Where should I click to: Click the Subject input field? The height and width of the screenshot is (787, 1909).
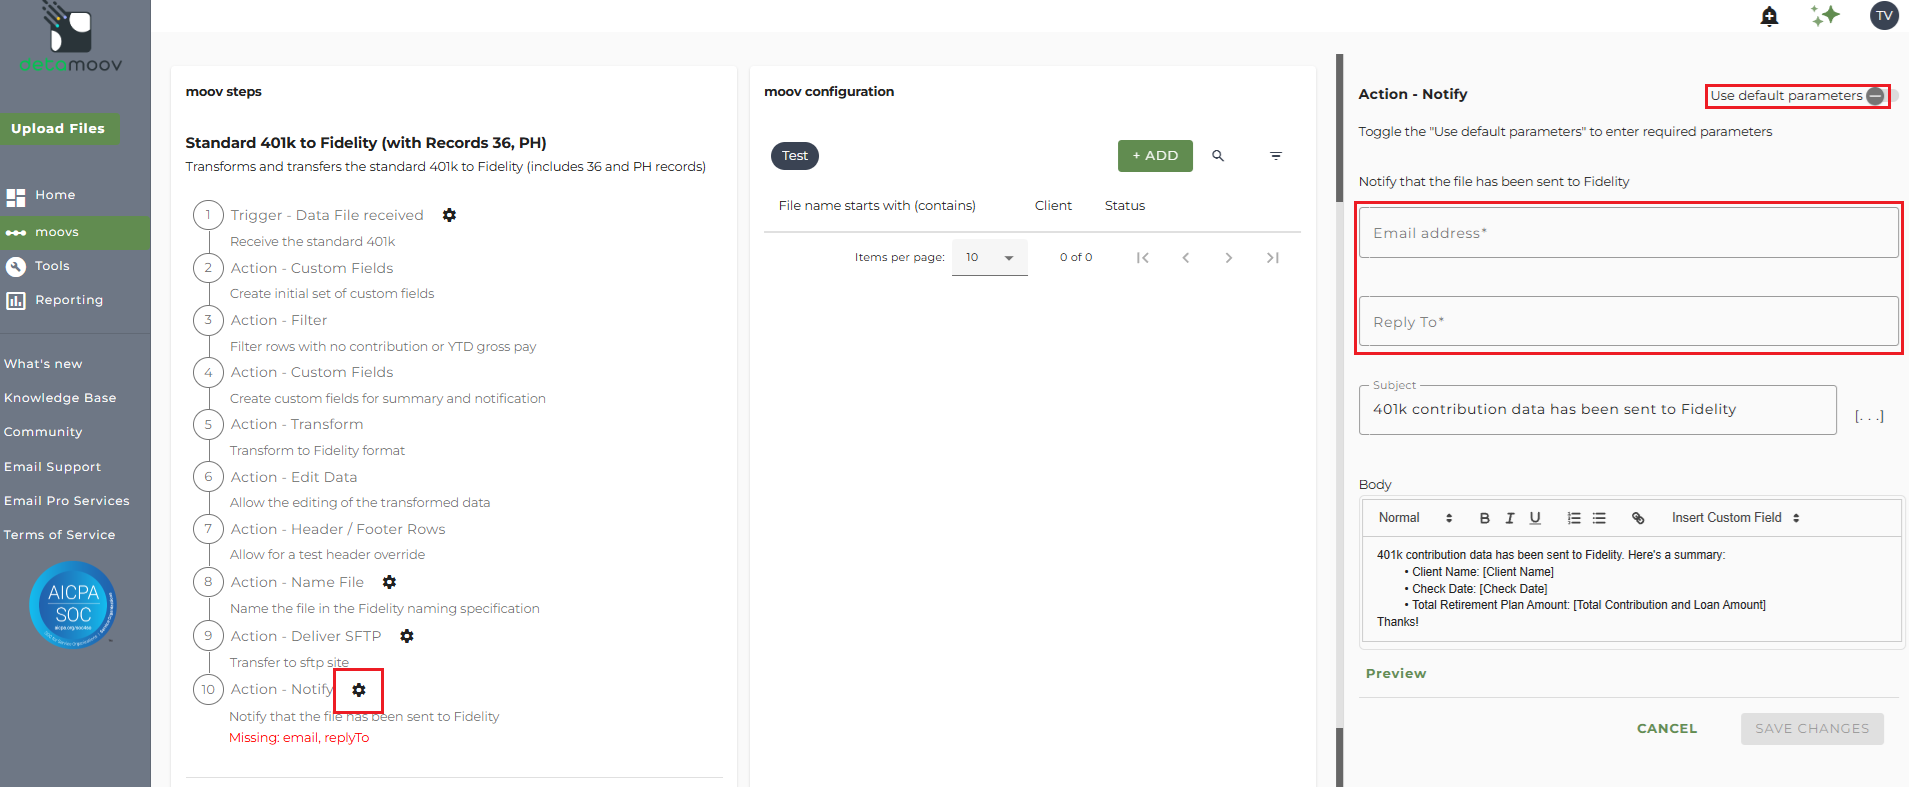(x=1597, y=410)
